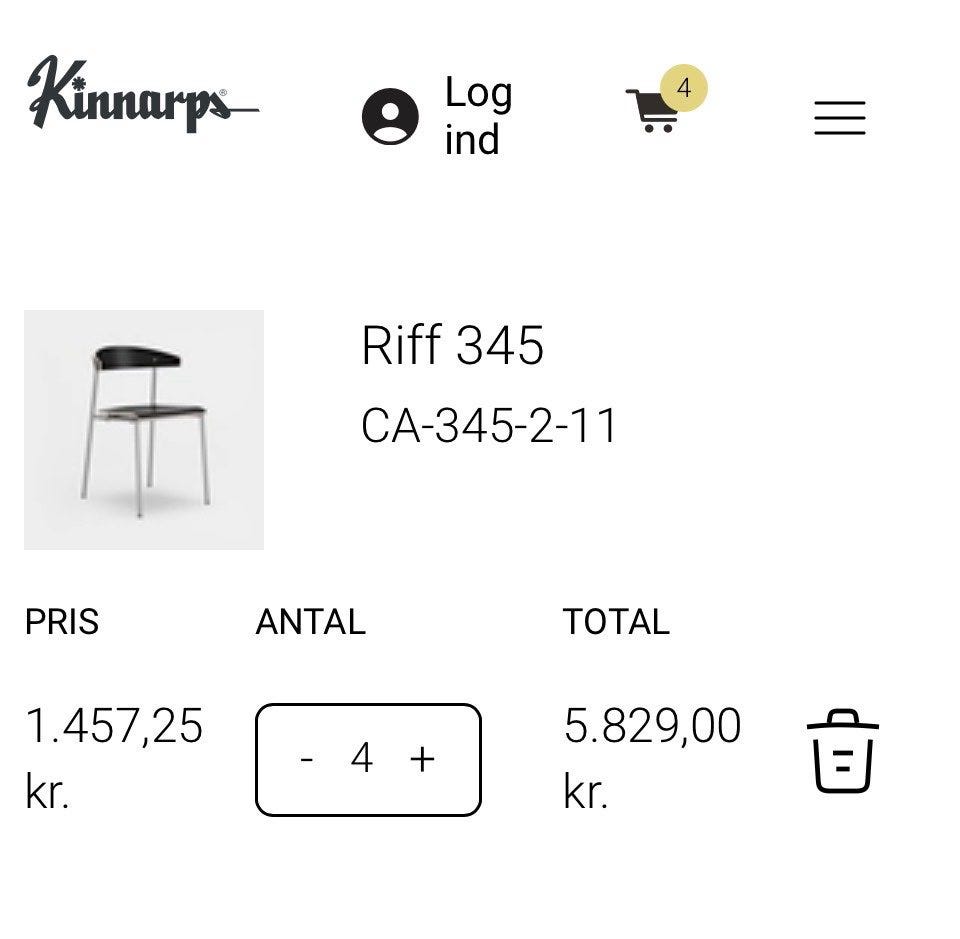
Task: Click the Kinnarps logo
Action: click(143, 94)
